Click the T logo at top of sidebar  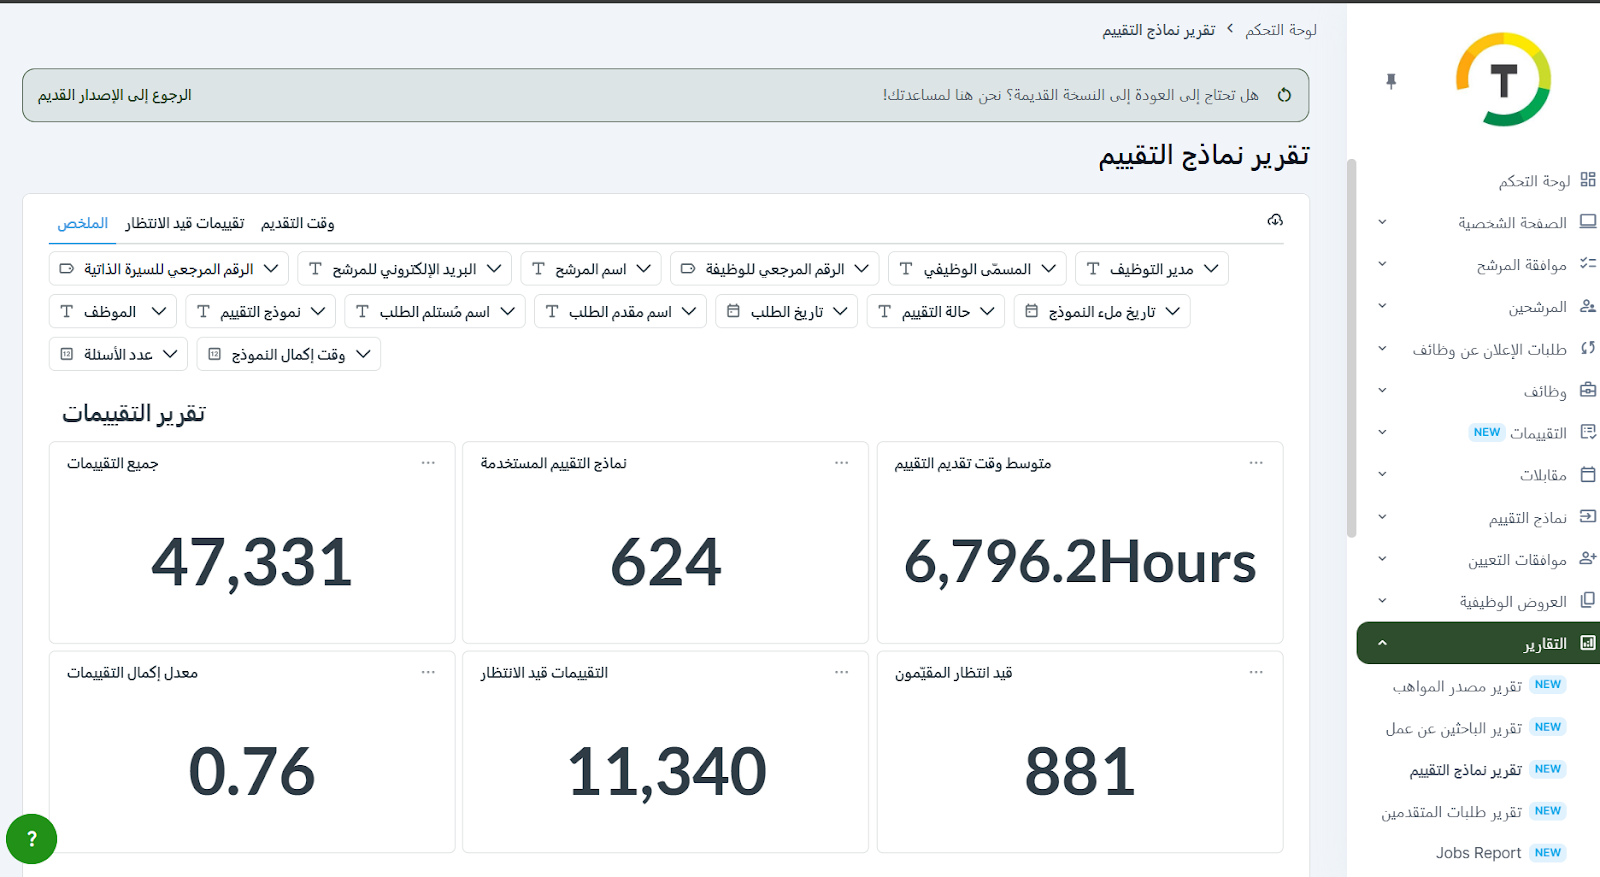pyautogui.click(x=1503, y=80)
